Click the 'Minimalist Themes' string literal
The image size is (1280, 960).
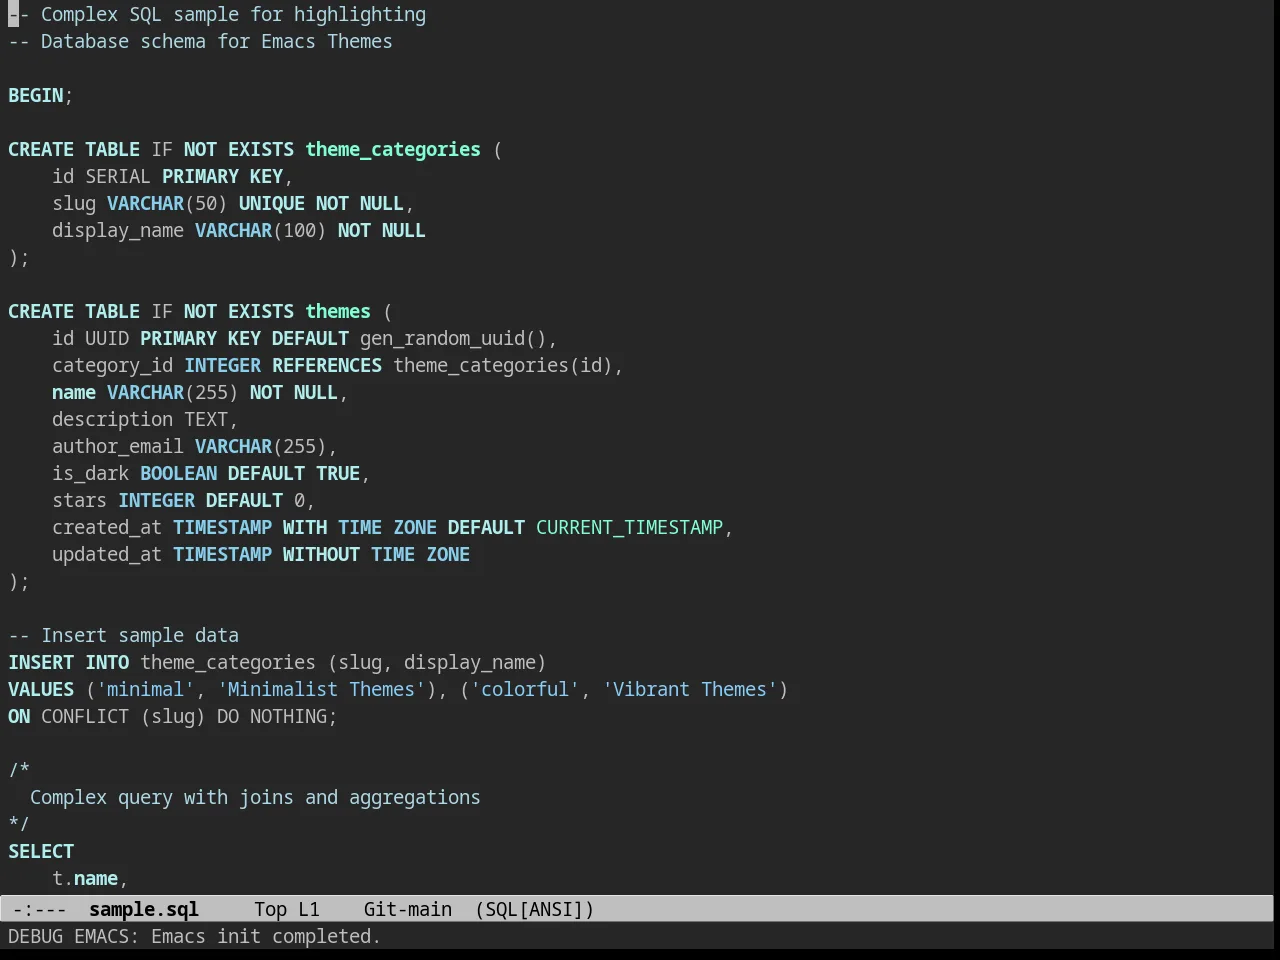point(321,689)
